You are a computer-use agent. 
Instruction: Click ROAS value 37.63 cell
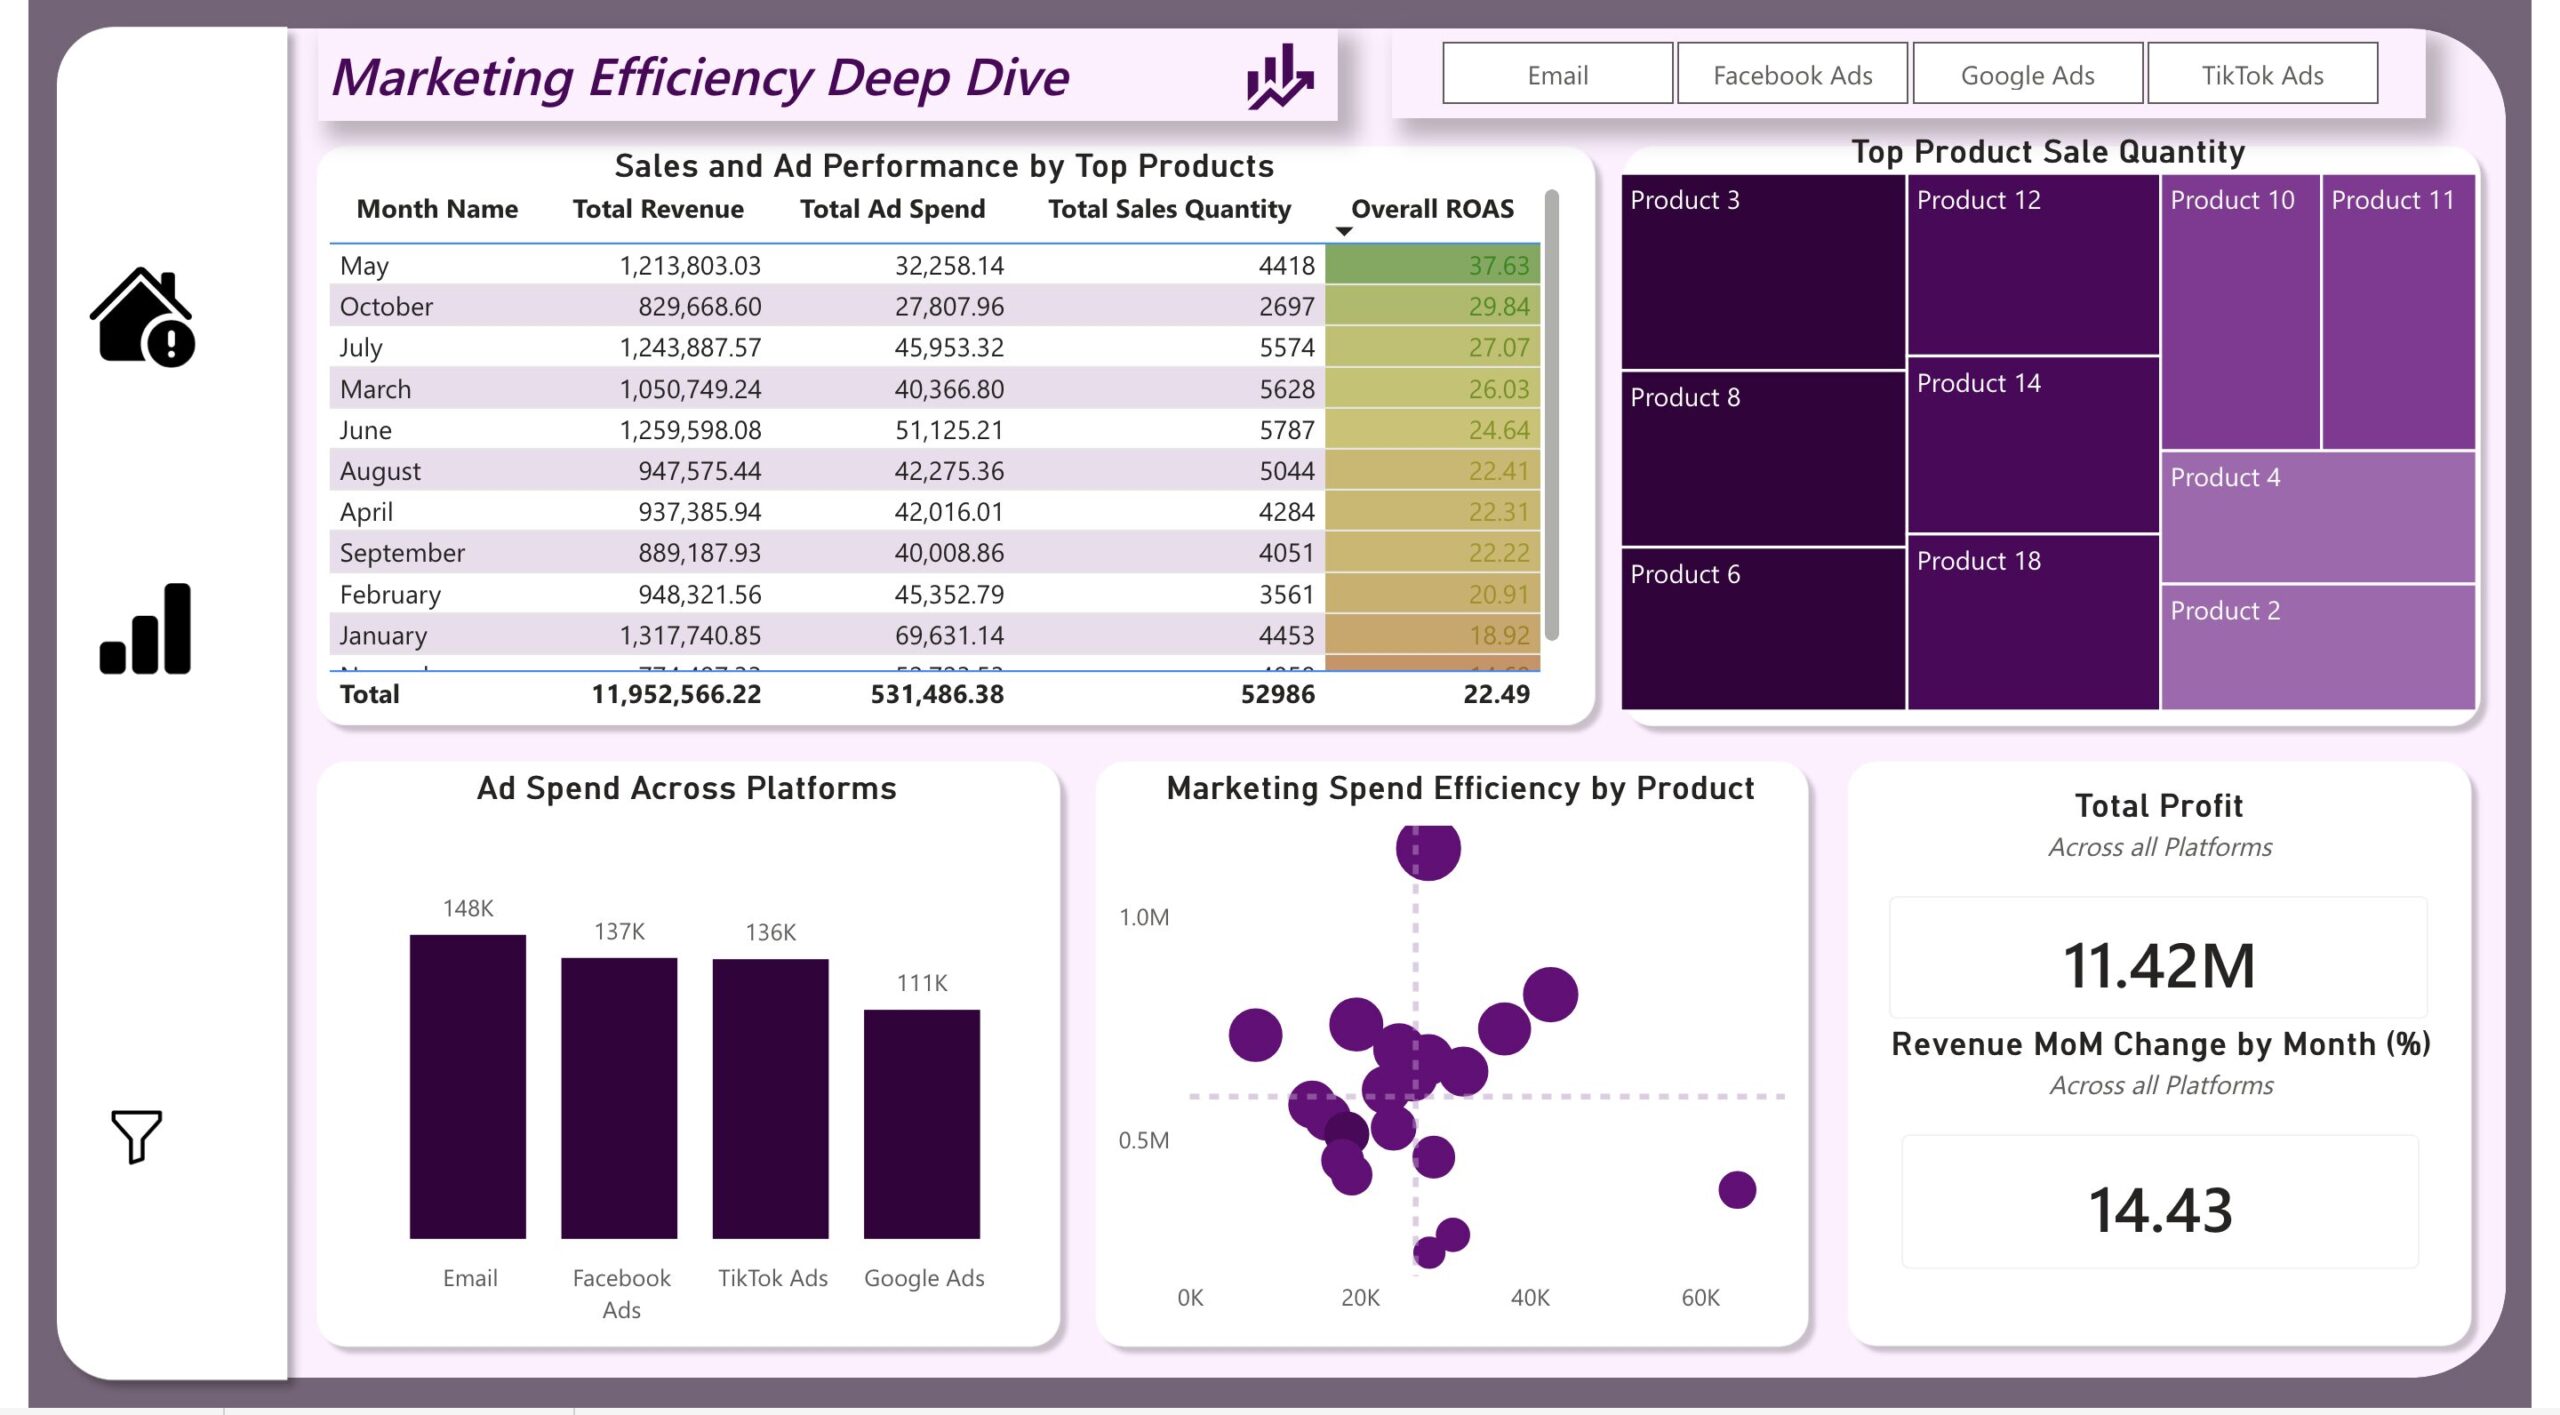tap(1432, 265)
